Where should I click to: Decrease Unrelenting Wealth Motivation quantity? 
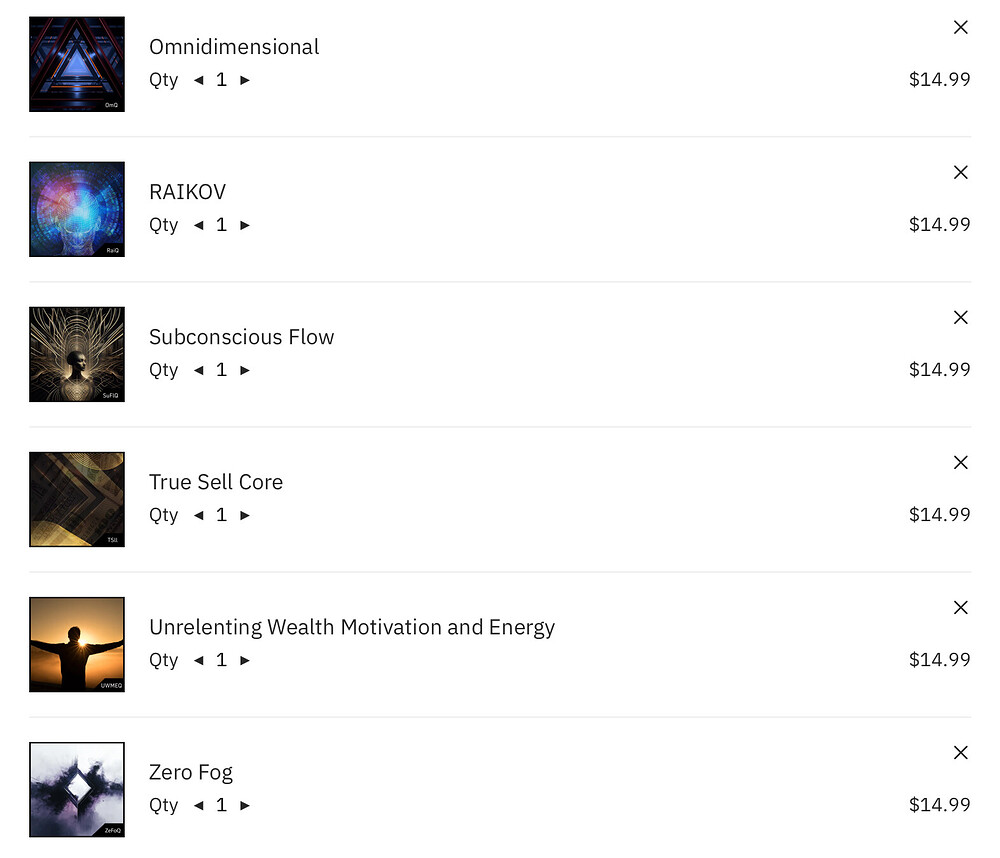[199, 661]
